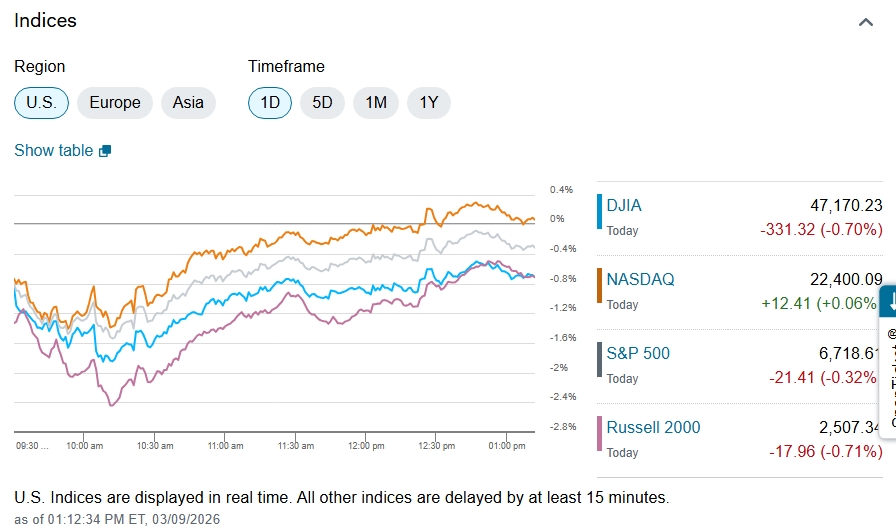The width and height of the screenshot is (896, 531).
Task: Click the 12:00 pm axis label
Action: click(366, 446)
